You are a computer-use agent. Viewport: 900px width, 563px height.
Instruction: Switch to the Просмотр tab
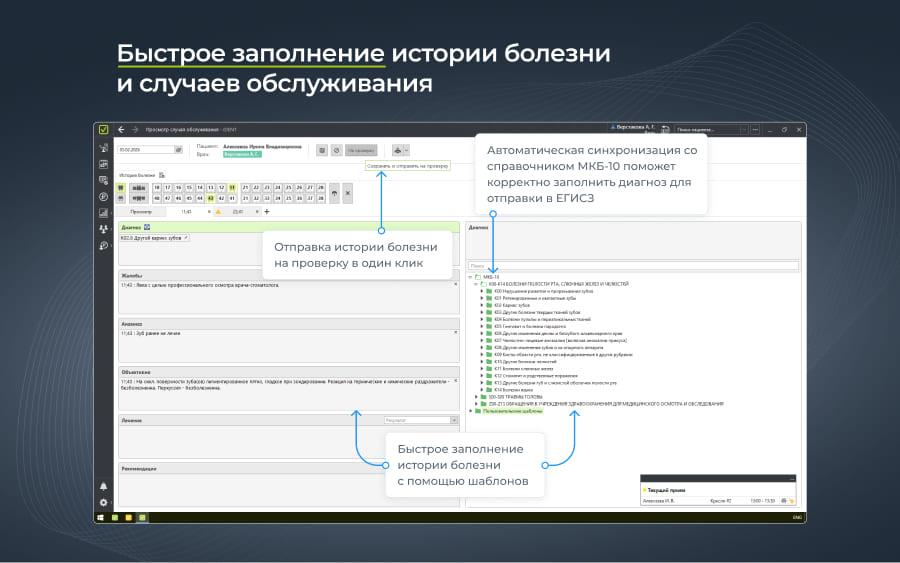141,212
